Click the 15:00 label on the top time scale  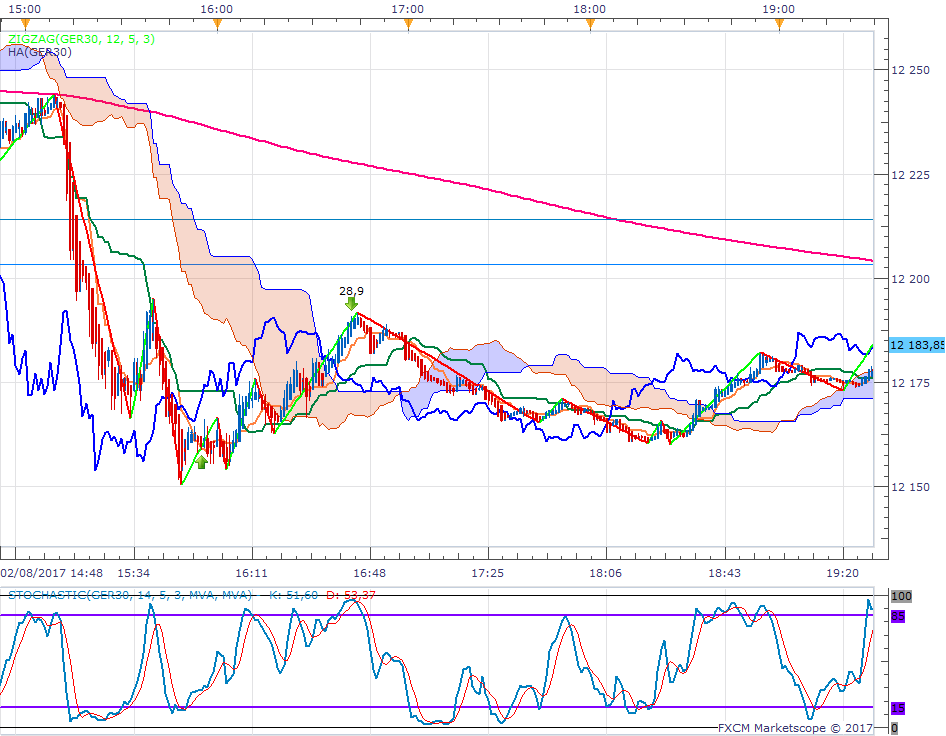[25, 9]
